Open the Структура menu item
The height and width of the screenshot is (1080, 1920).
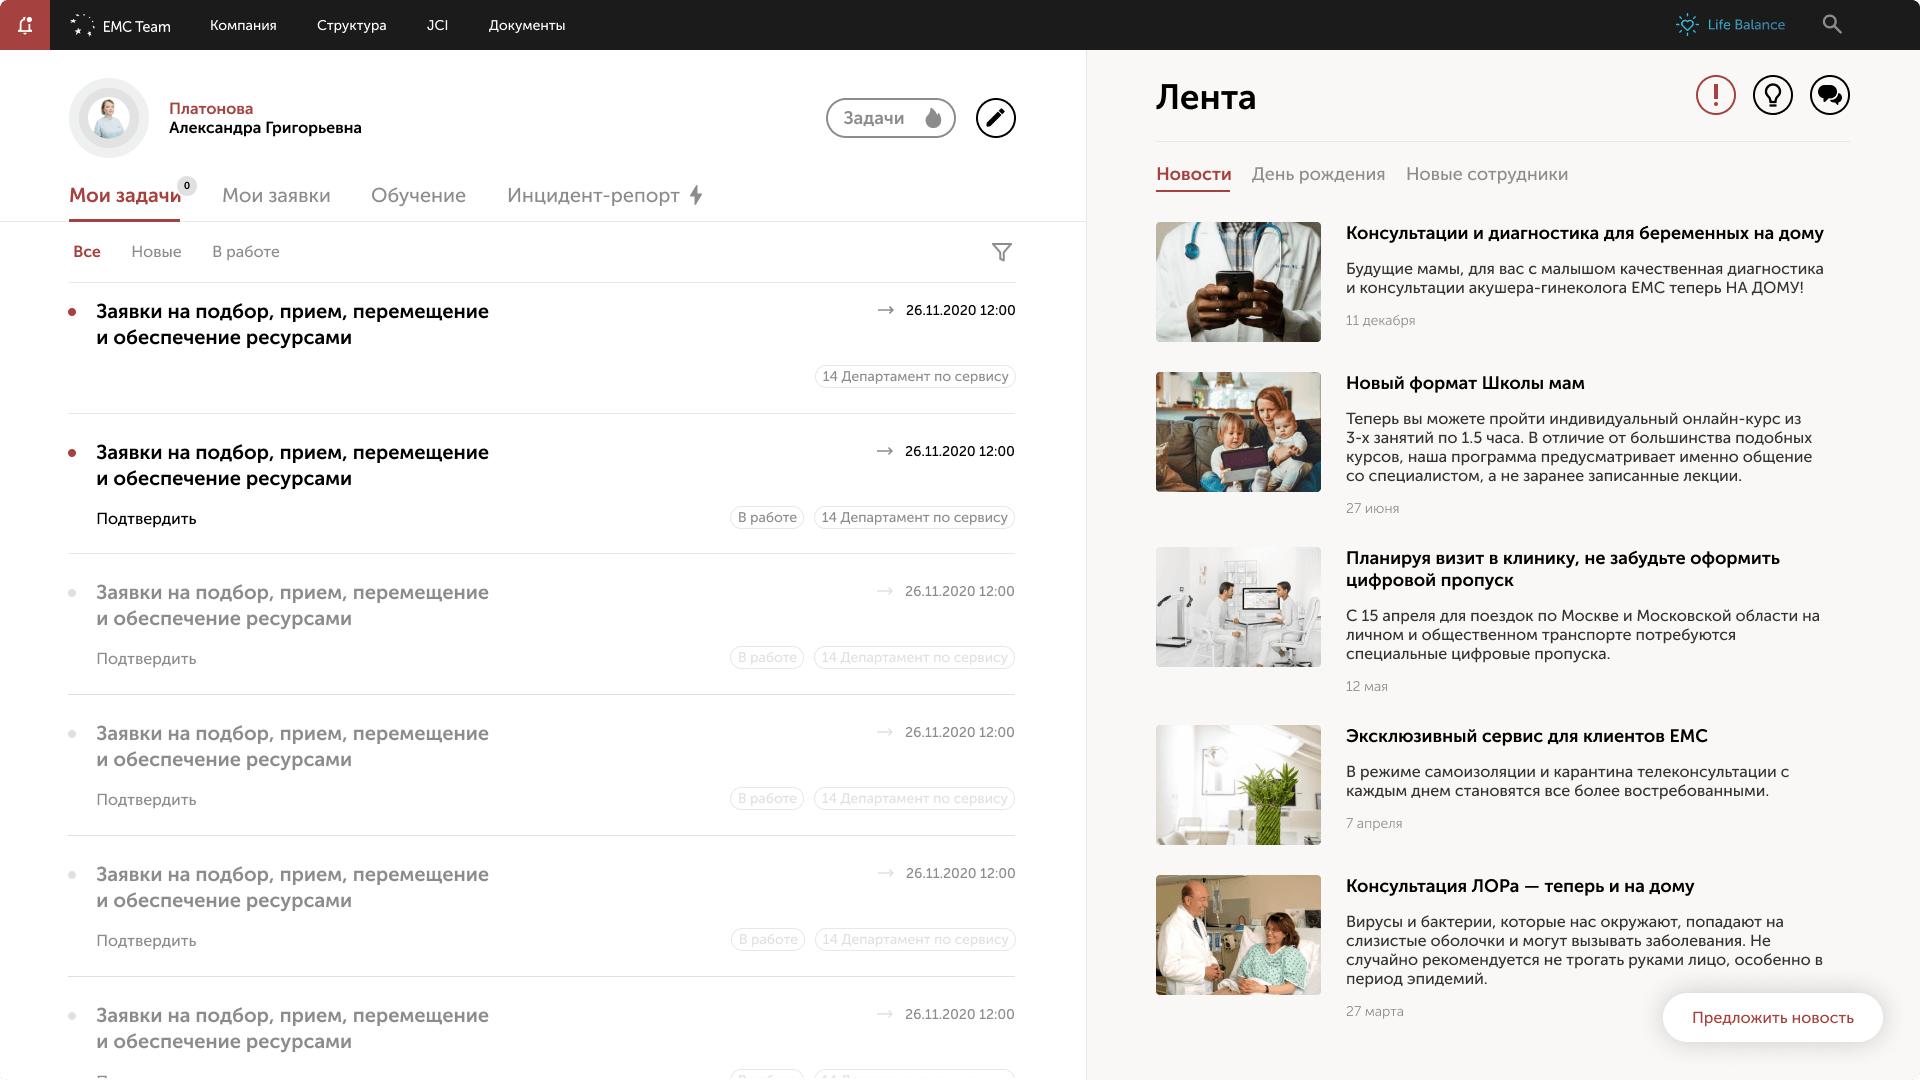[x=351, y=25]
